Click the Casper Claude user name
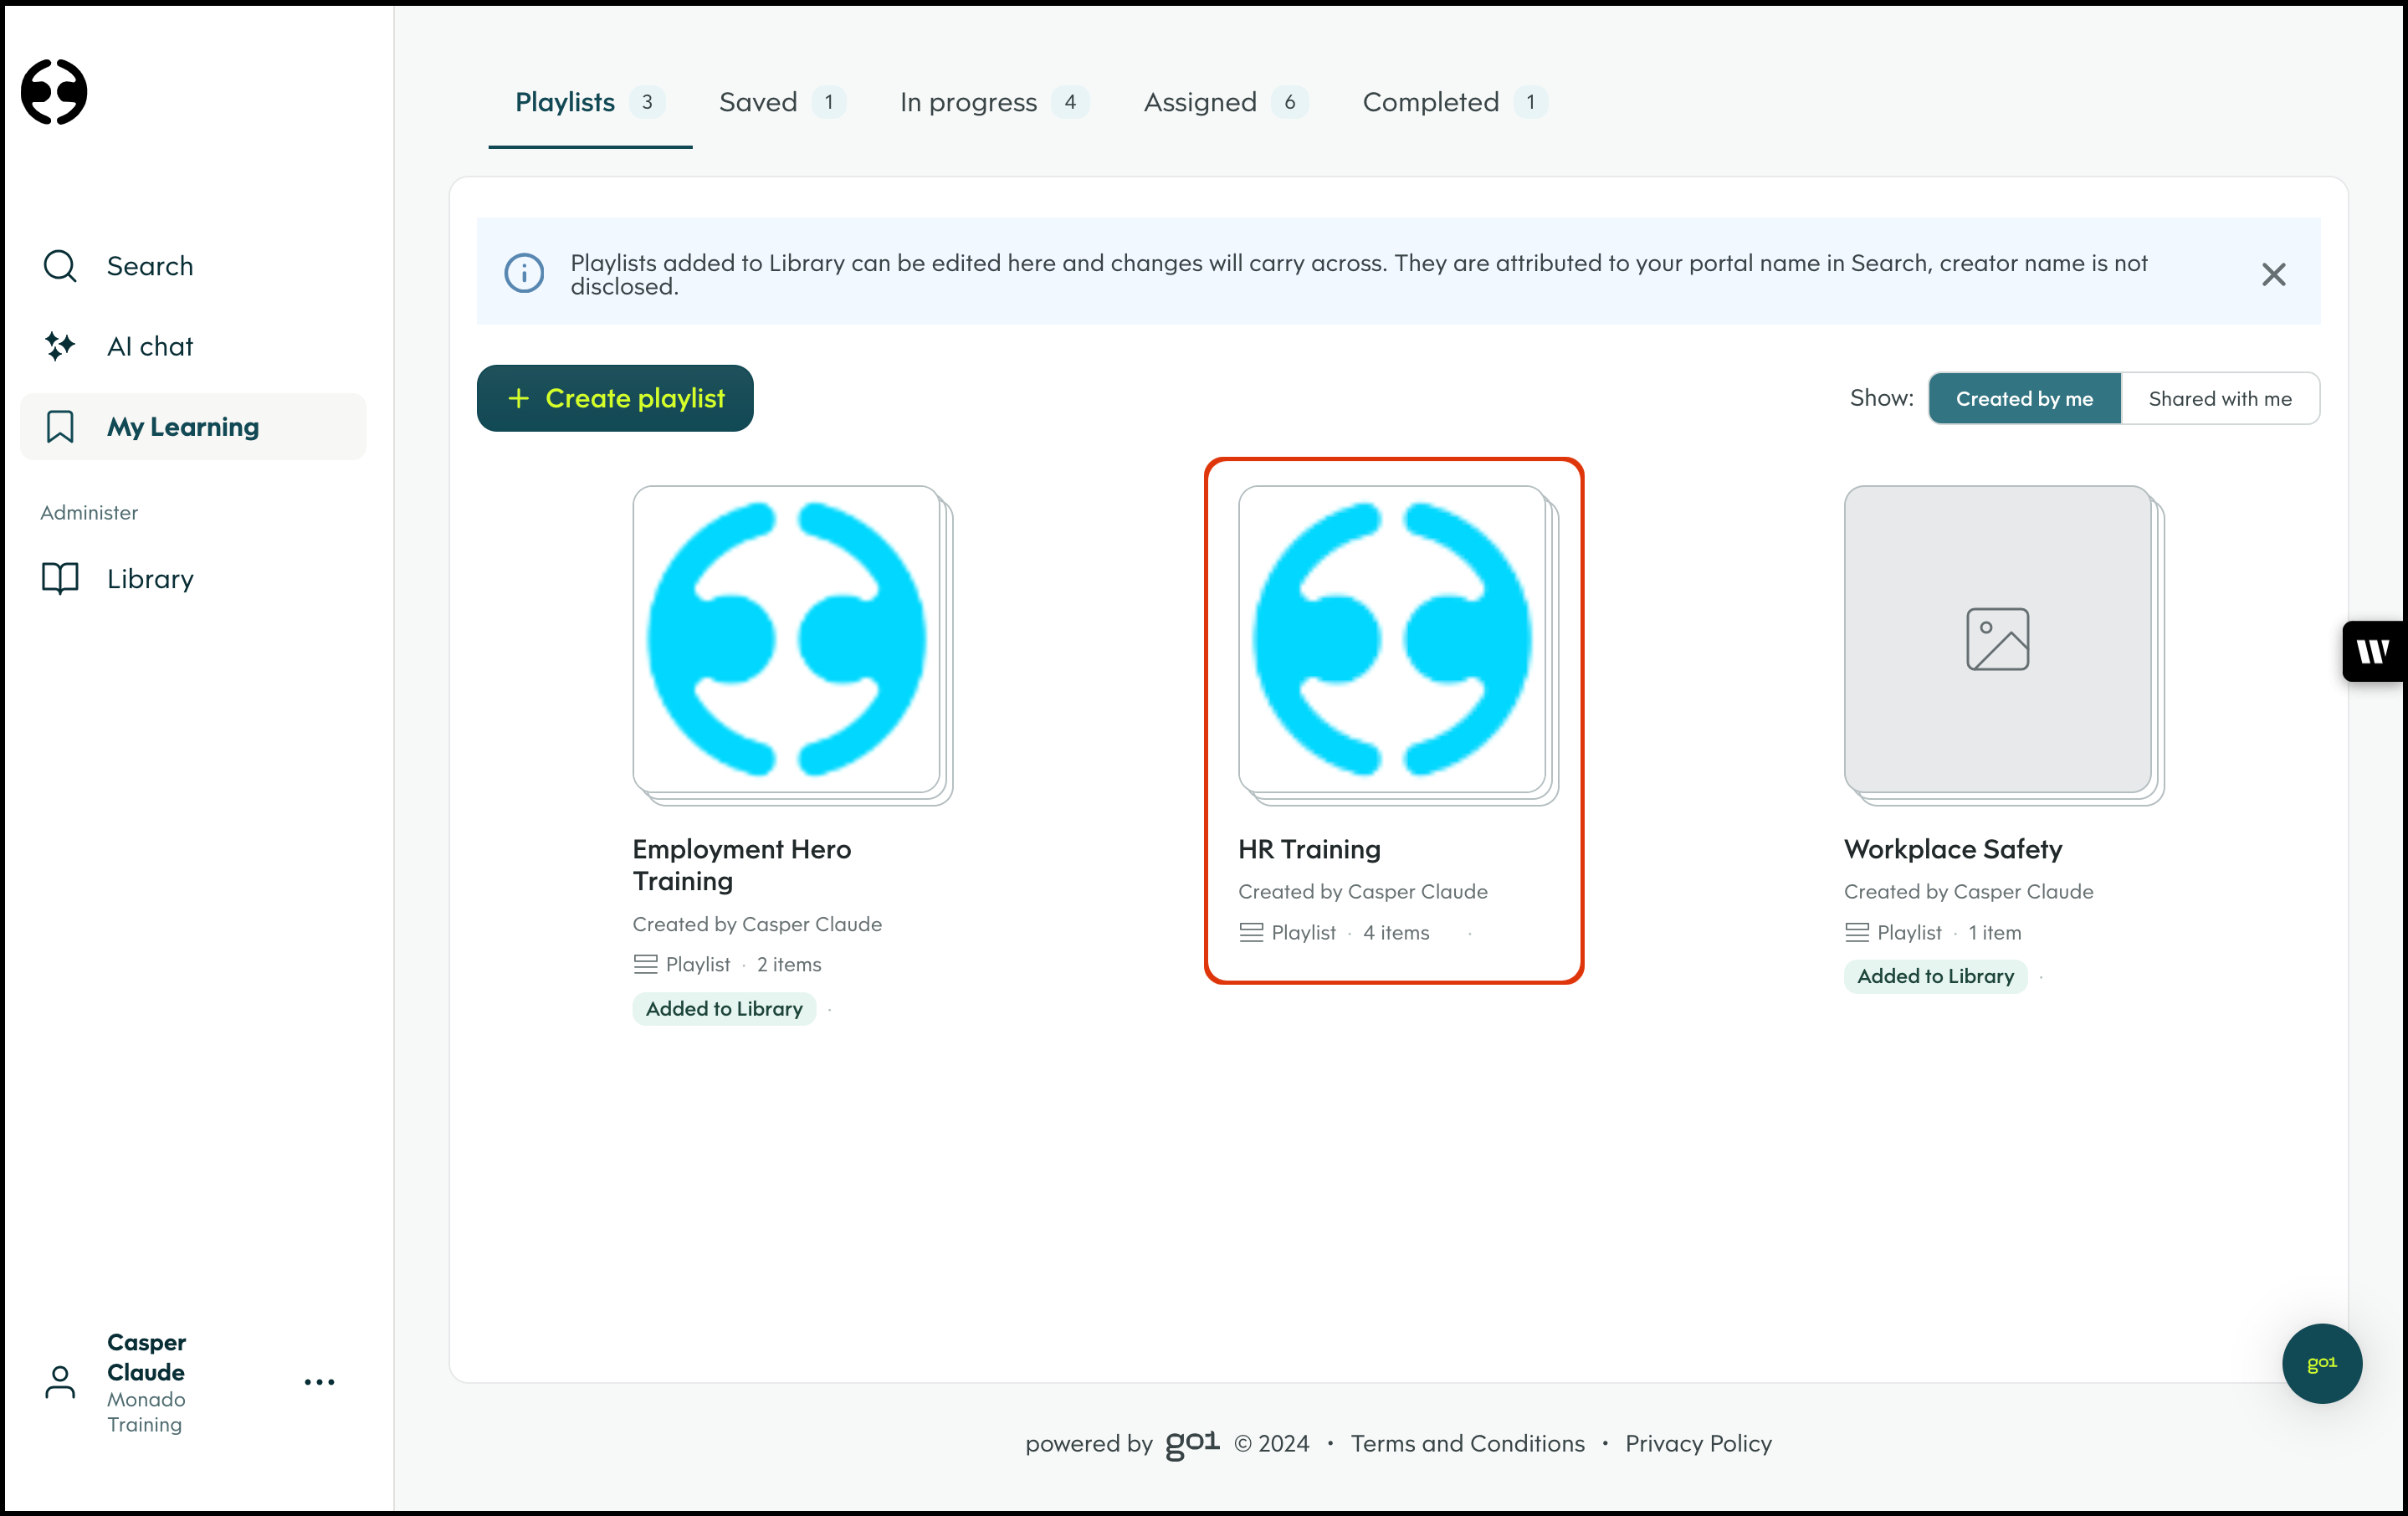The image size is (2408, 1516). (x=147, y=1357)
